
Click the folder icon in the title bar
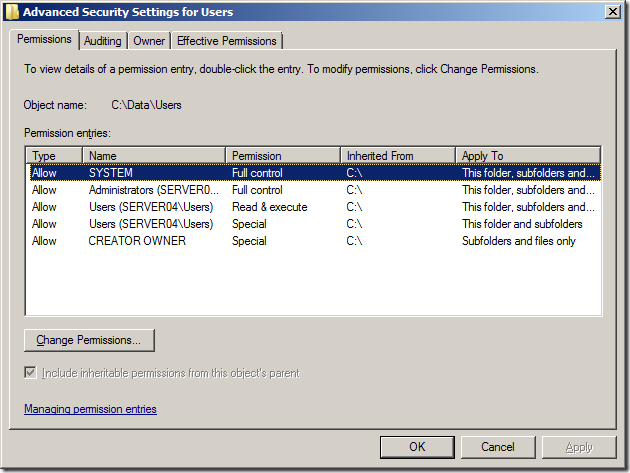[x=11, y=12]
